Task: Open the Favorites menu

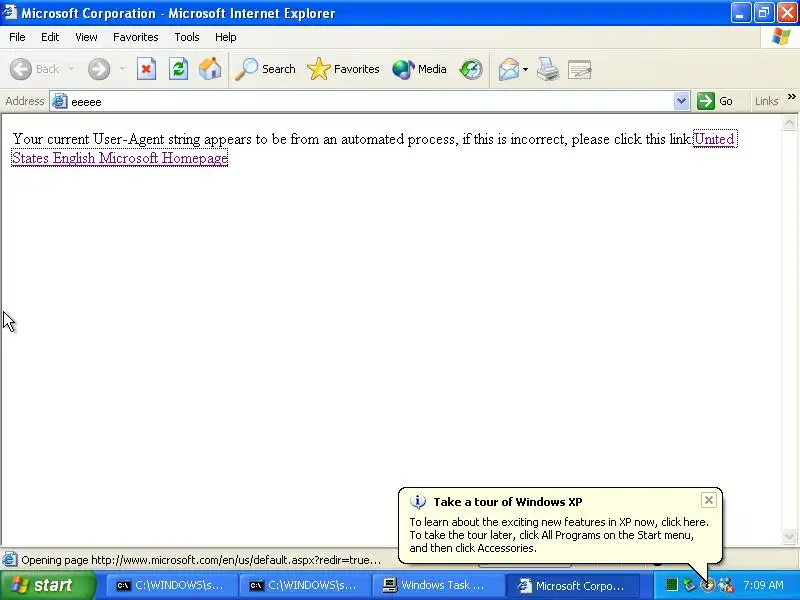Action: pos(136,37)
